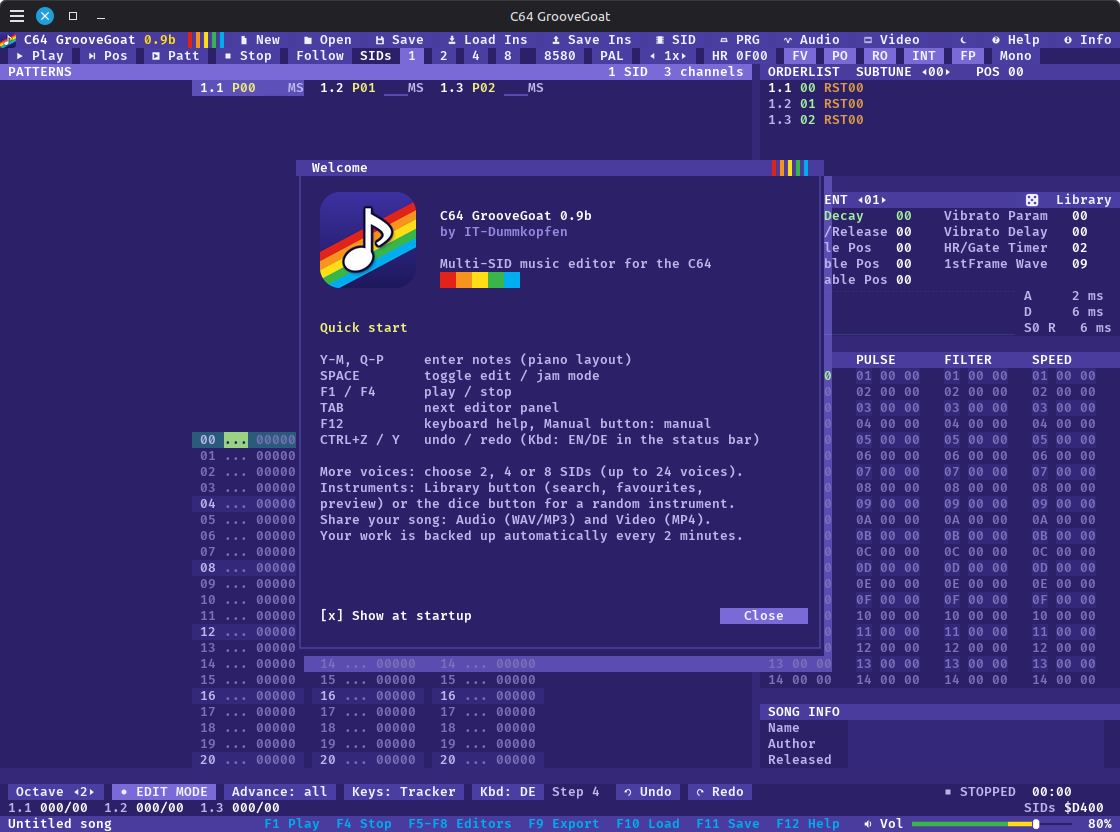
Task: Open a song file
Action: (328, 40)
